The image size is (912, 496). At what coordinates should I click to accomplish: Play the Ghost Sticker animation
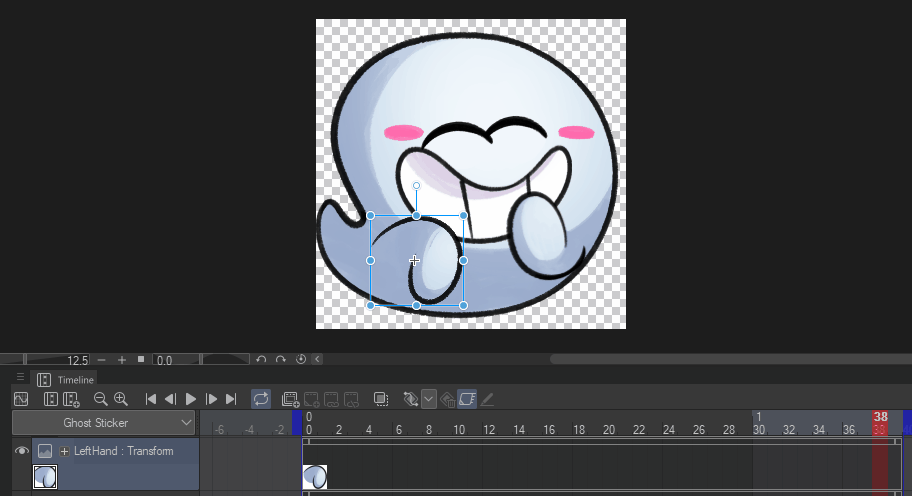point(191,399)
